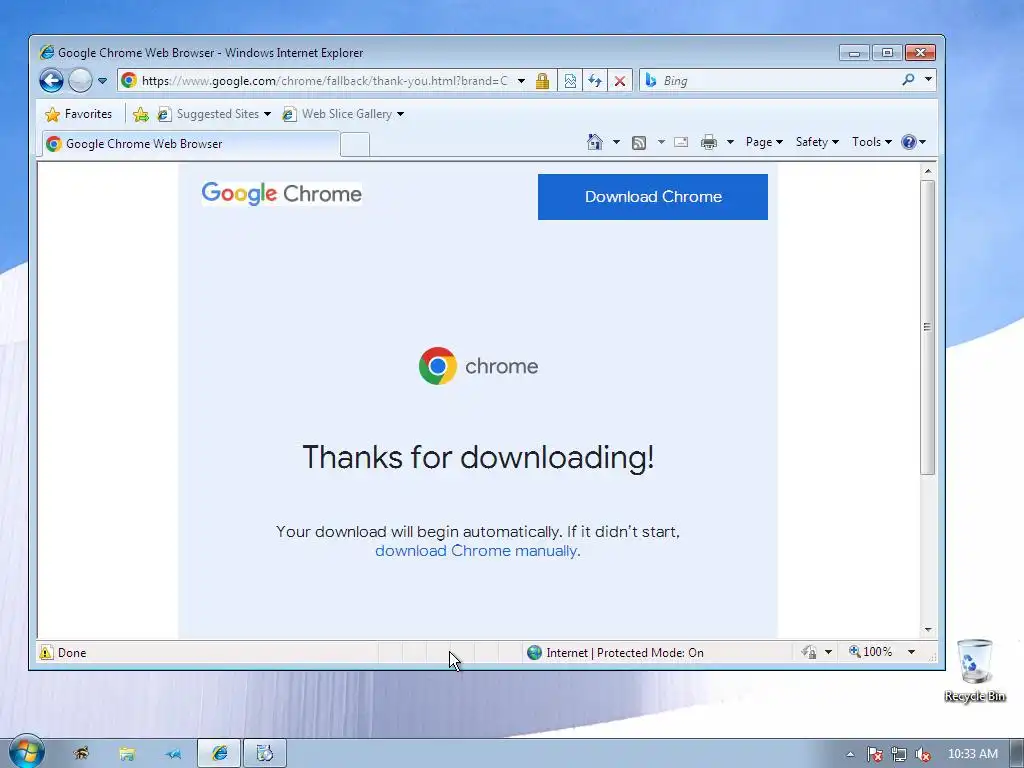Expand the address bar autocomplete dropdown
Viewport: 1024px width, 768px height.
point(521,81)
